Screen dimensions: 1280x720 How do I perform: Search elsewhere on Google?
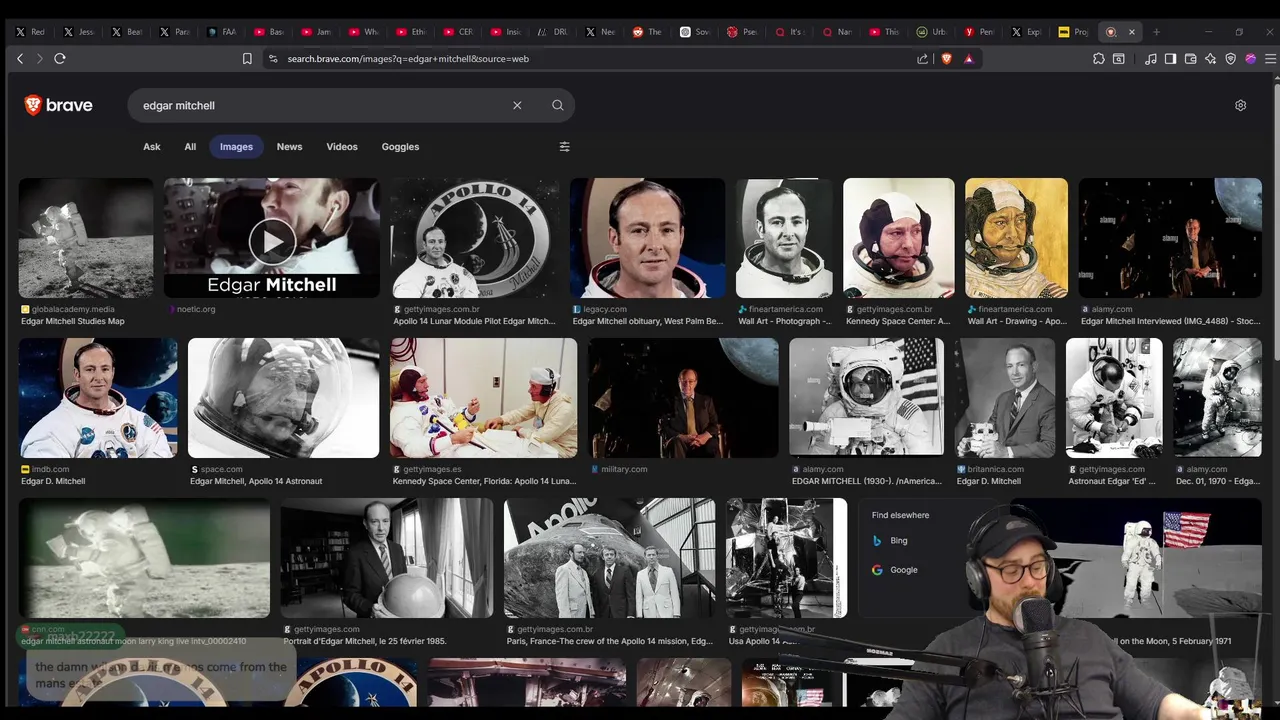coord(894,570)
